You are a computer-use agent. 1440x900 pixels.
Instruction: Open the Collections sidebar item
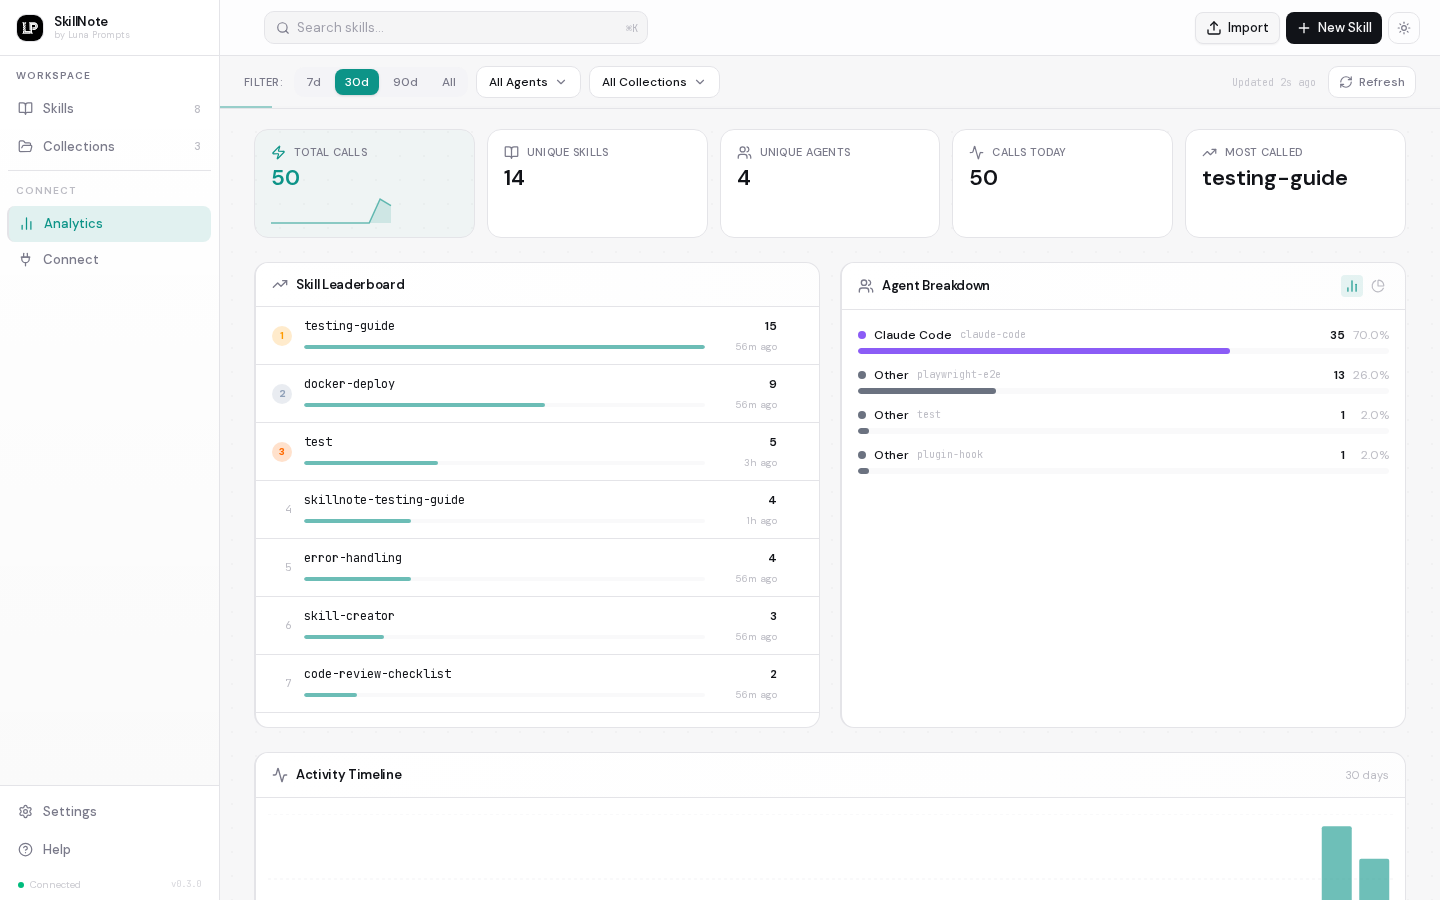tap(78, 147)
